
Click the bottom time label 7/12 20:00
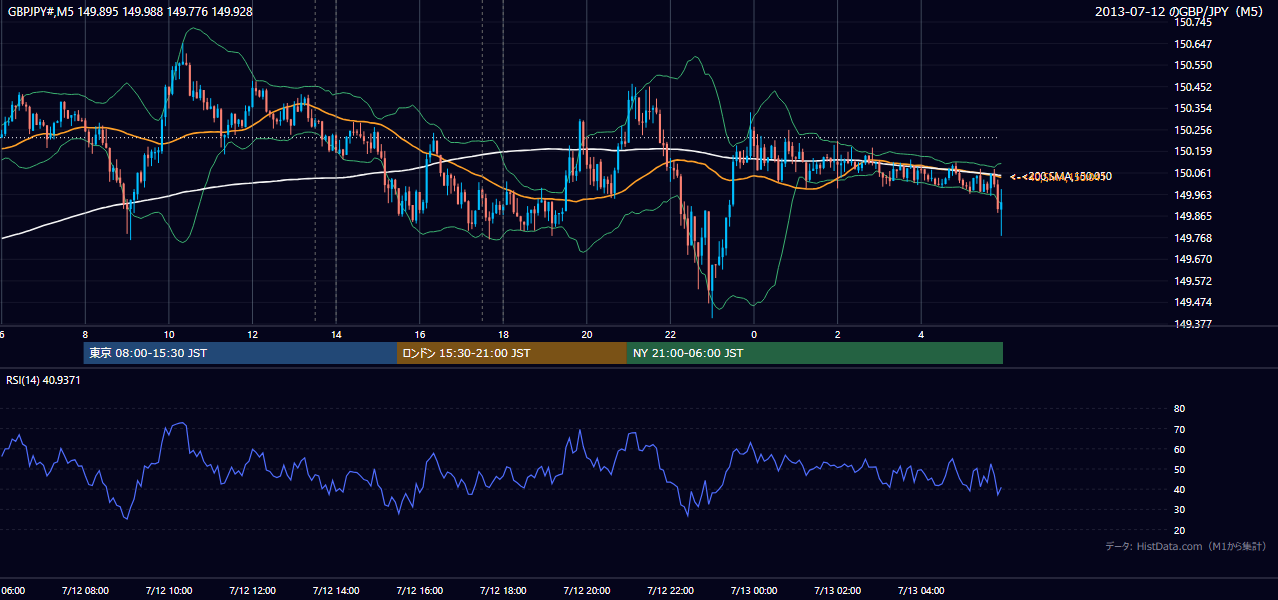click(x=586, y=591)
